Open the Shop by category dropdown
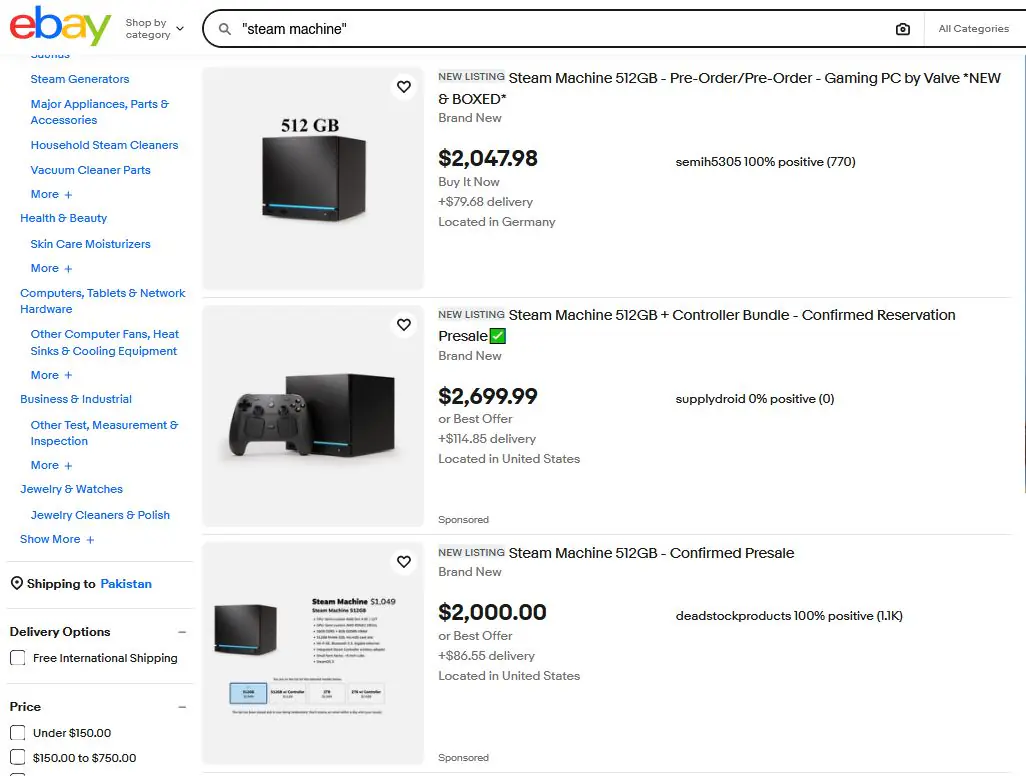1026x776 pixels. 154,29
